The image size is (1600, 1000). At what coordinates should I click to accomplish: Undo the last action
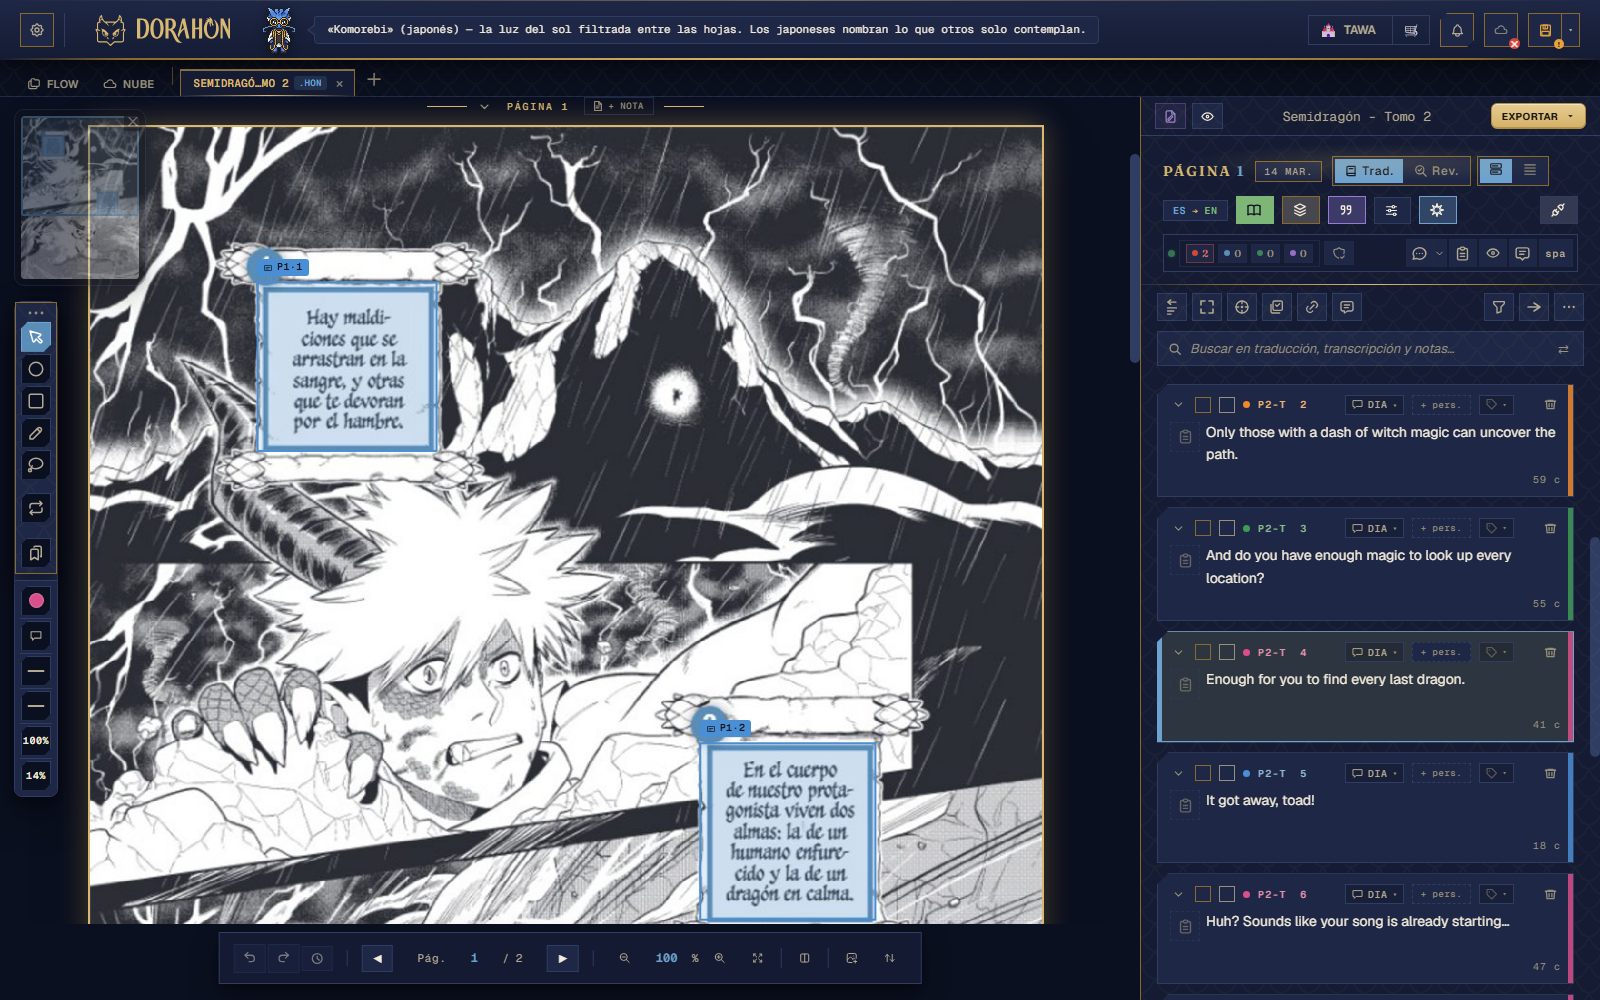[x=250, y=958]
